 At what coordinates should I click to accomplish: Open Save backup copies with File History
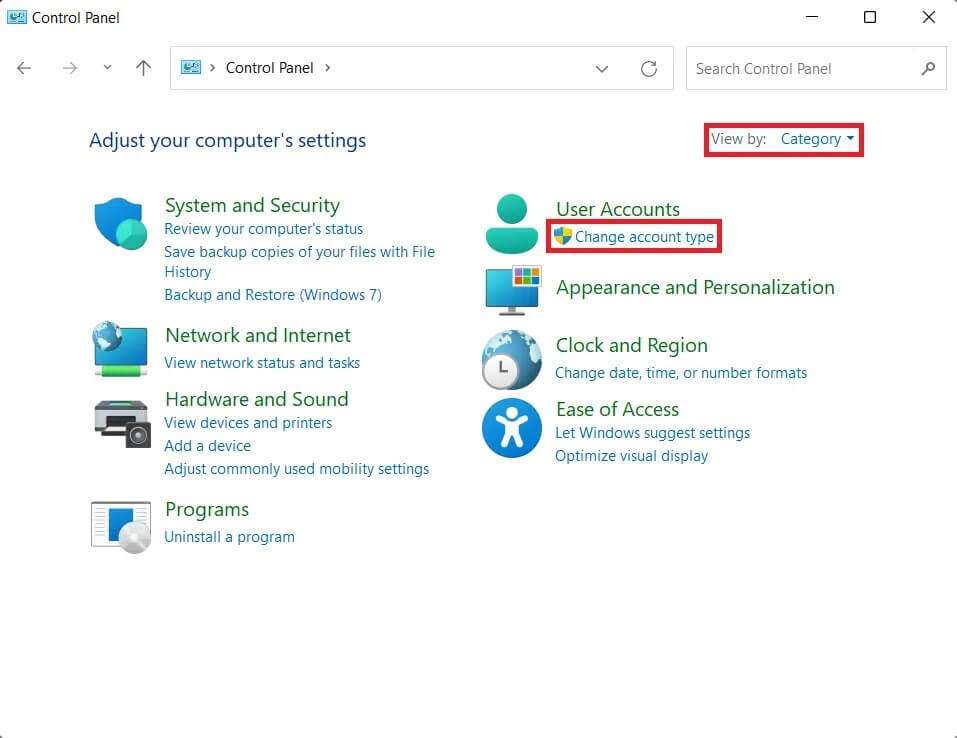coord(300,261)
